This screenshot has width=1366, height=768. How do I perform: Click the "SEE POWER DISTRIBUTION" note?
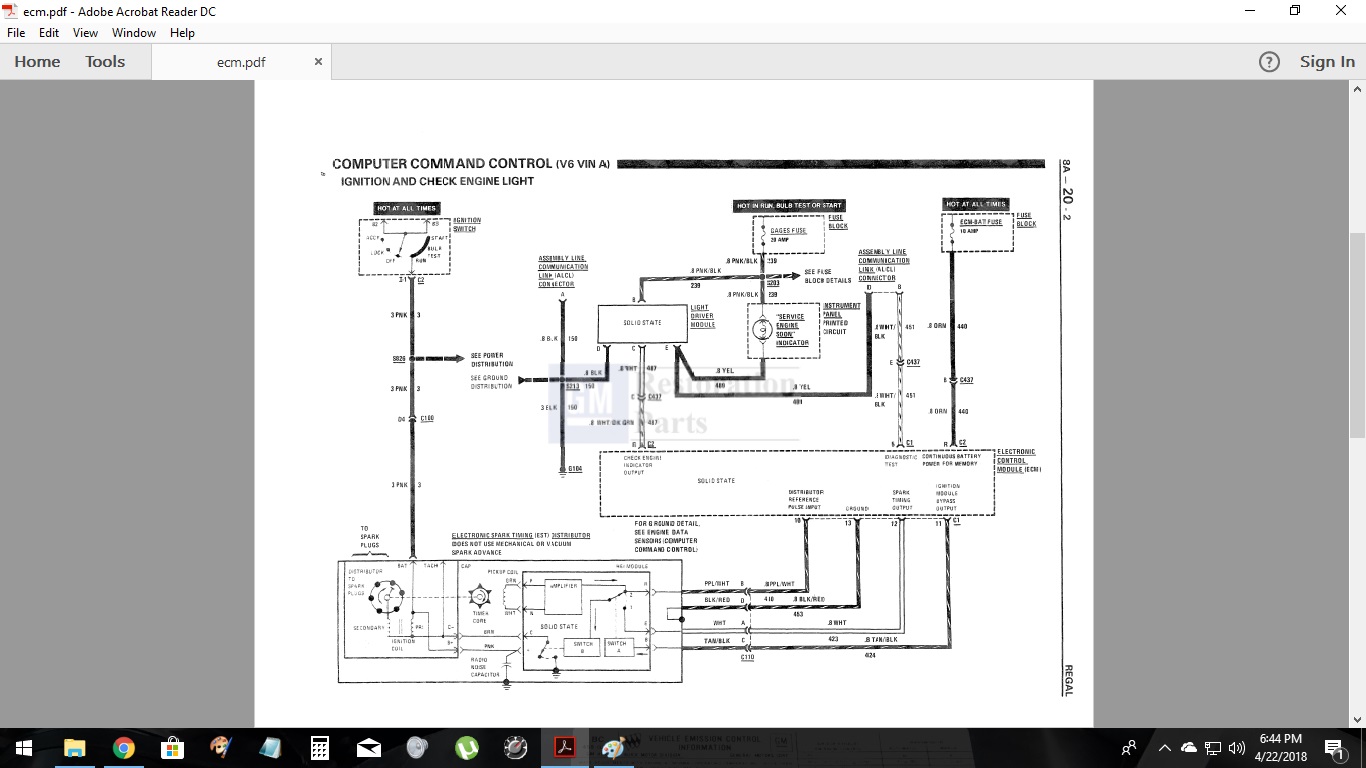(491, 359)
